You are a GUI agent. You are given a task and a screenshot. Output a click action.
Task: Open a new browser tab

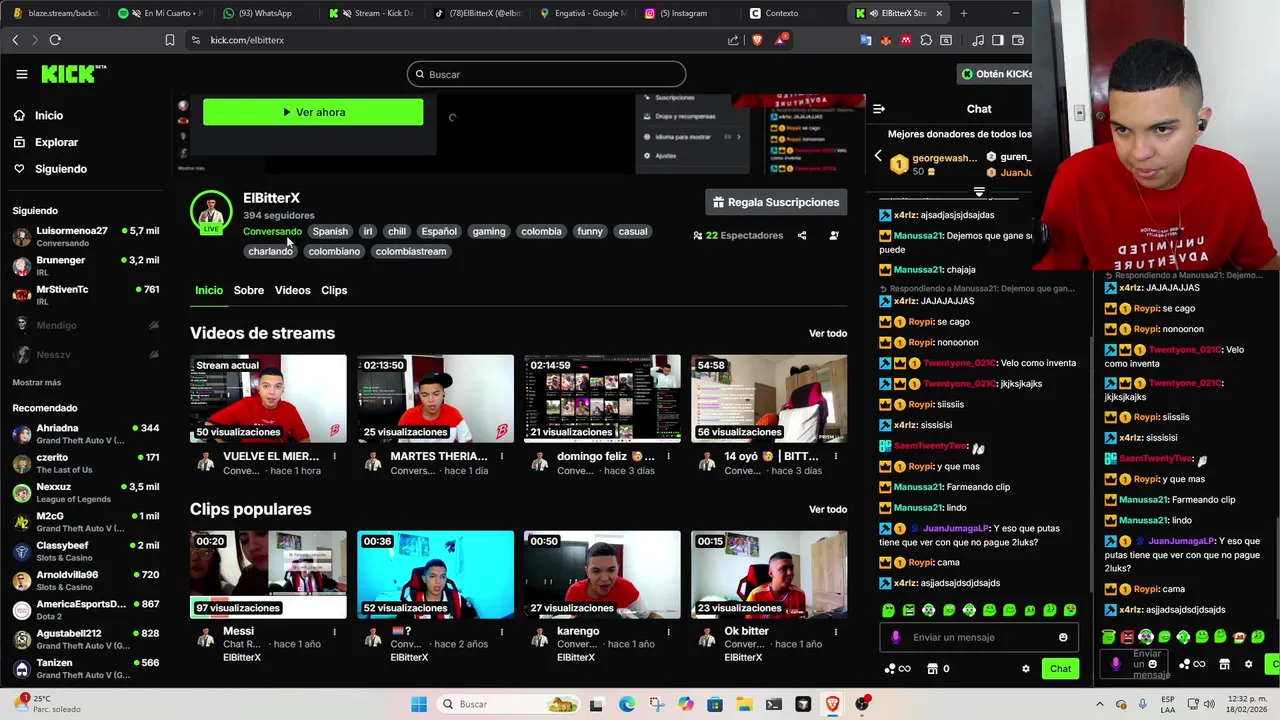(x=964, y=13)
